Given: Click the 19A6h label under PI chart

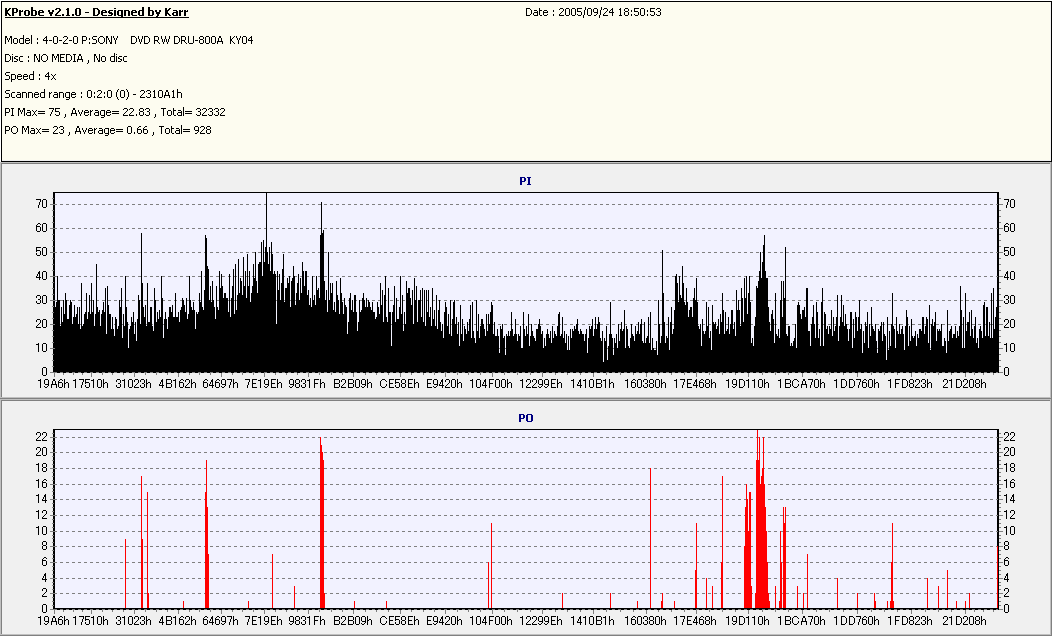Looking at the screenshot, I should click(54, 383).
